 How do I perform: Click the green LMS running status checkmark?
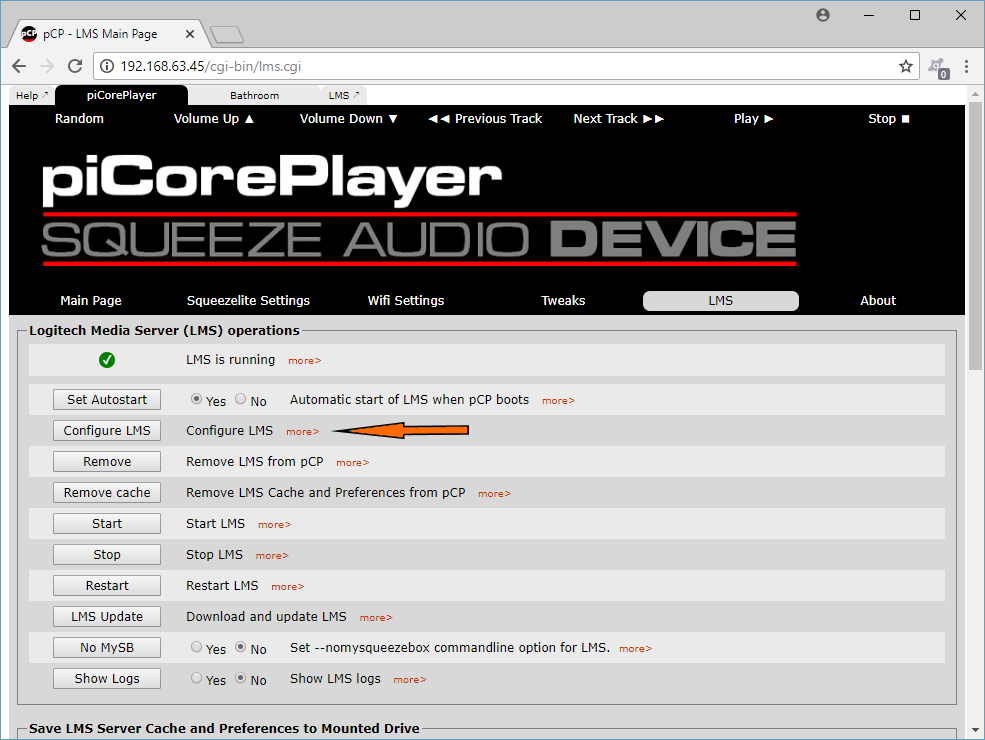click(x=107, y=360)
